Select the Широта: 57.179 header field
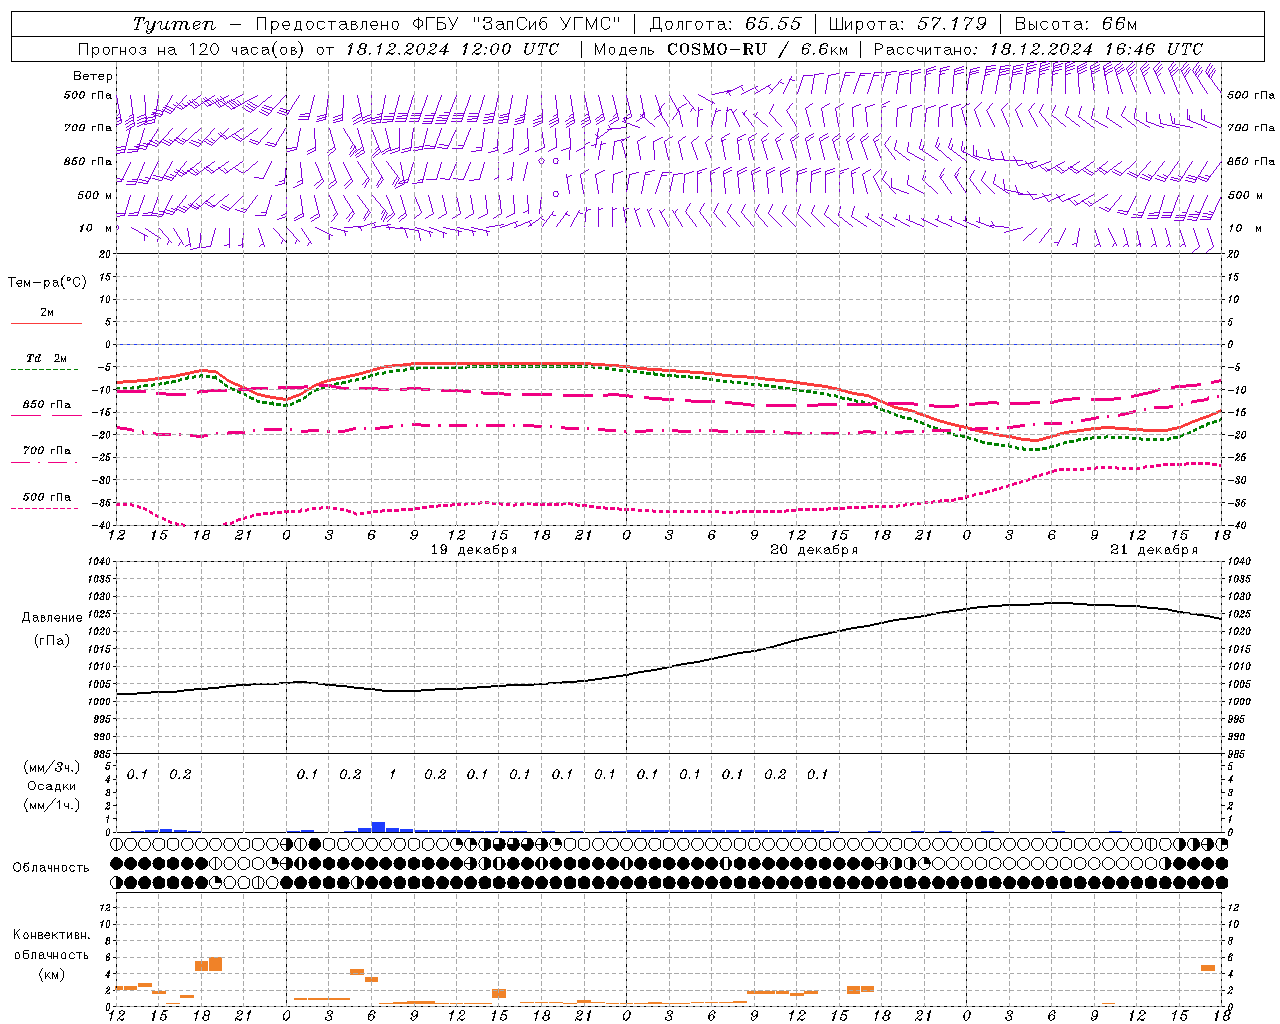Image resolution: width=1280 pixels, height=1024 pixels. click(x=908, y=24)
